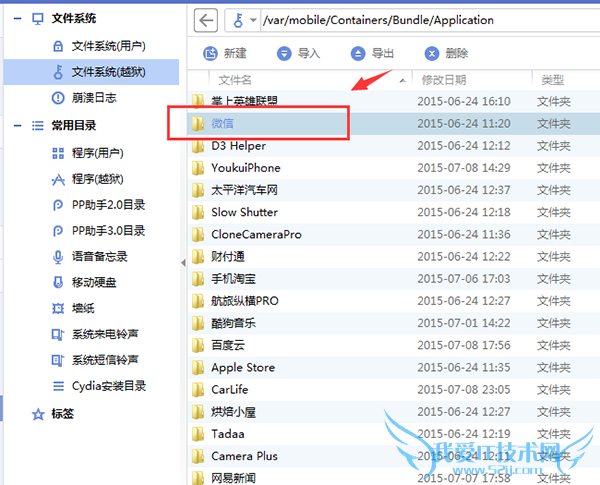600x485 pixels.
Task: Click the 导出 export button
Action: (373, 53)
